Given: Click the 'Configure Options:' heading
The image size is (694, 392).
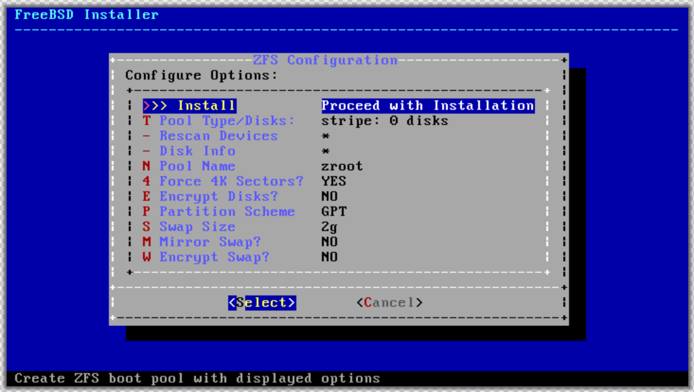Looking at the screenshot, I should [x=201, y=75].
